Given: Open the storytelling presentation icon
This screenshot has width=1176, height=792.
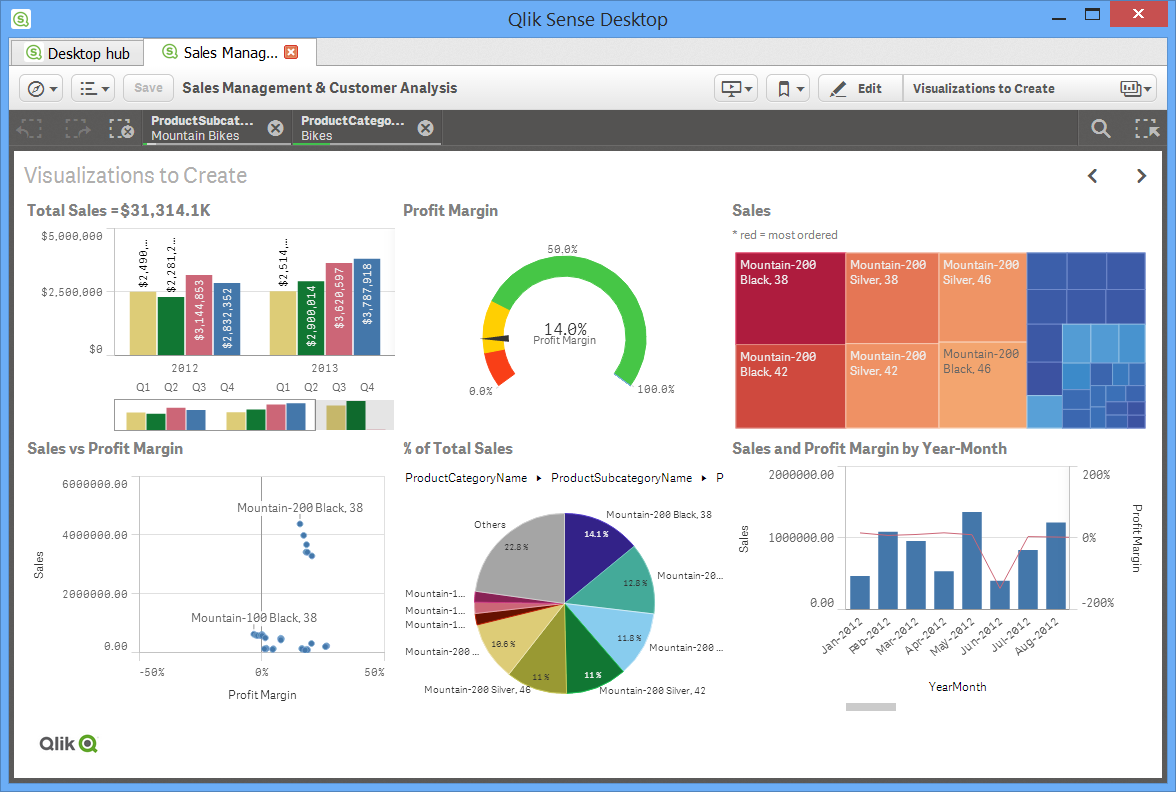Looking at the screenshot, I should click(x=730, y=88).
